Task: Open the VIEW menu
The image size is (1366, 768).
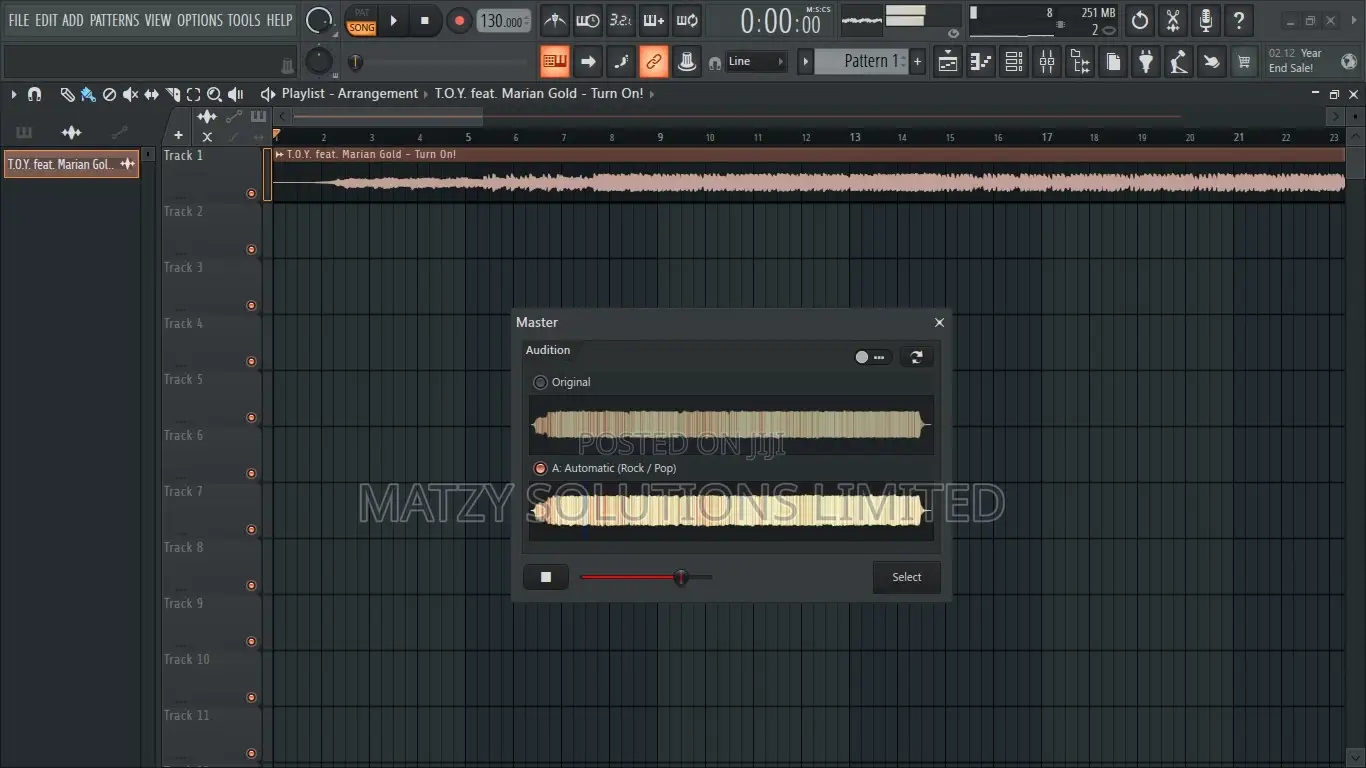Action: click(158, 20)
